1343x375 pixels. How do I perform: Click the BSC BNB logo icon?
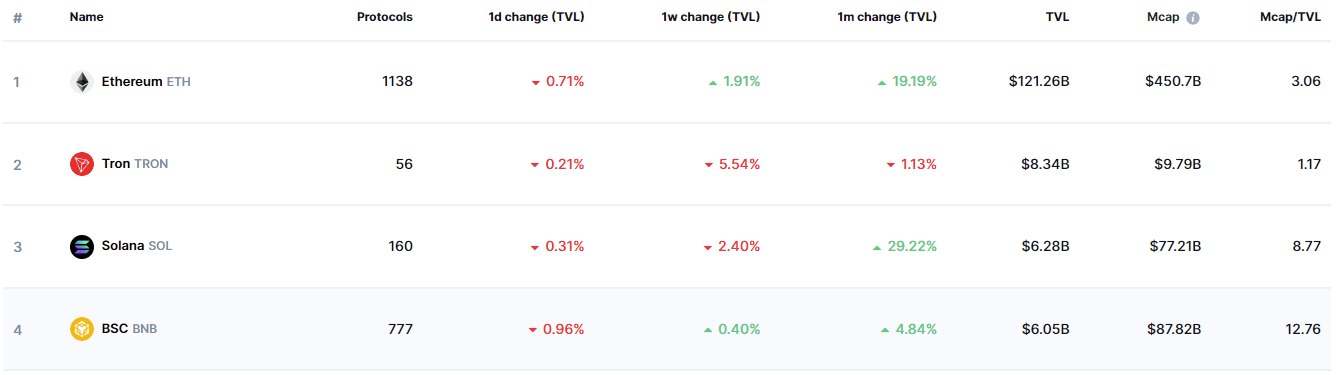(82, 329)
